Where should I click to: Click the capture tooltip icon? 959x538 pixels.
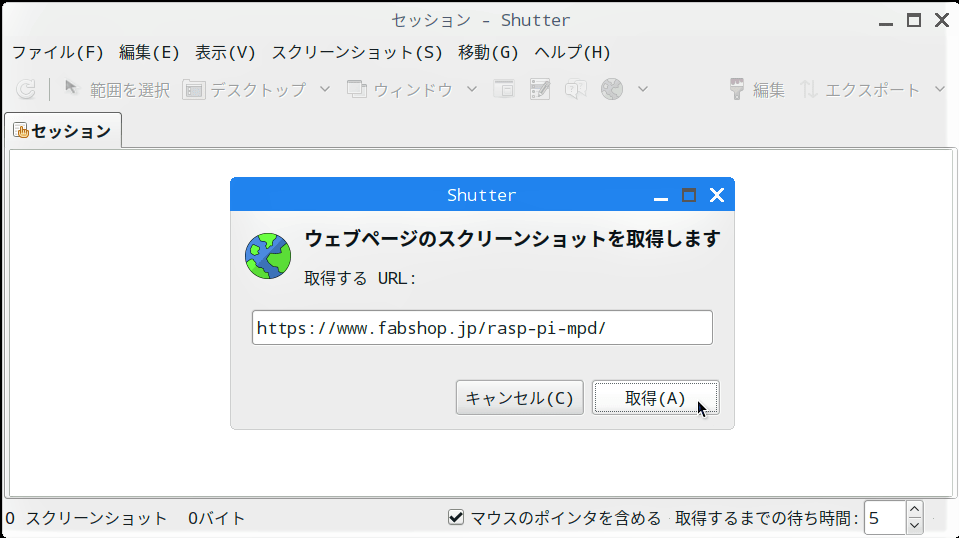576,89
